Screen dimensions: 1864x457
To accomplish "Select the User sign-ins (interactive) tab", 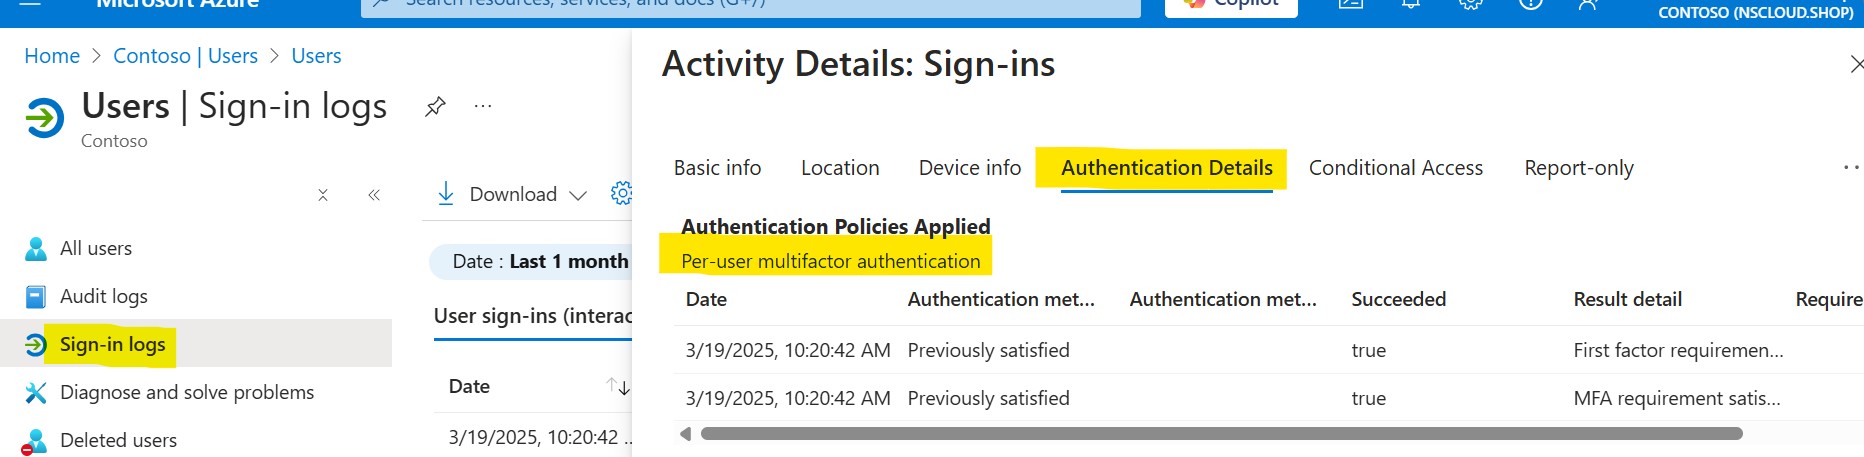I will pyautogui.click(x=533, y=316).
